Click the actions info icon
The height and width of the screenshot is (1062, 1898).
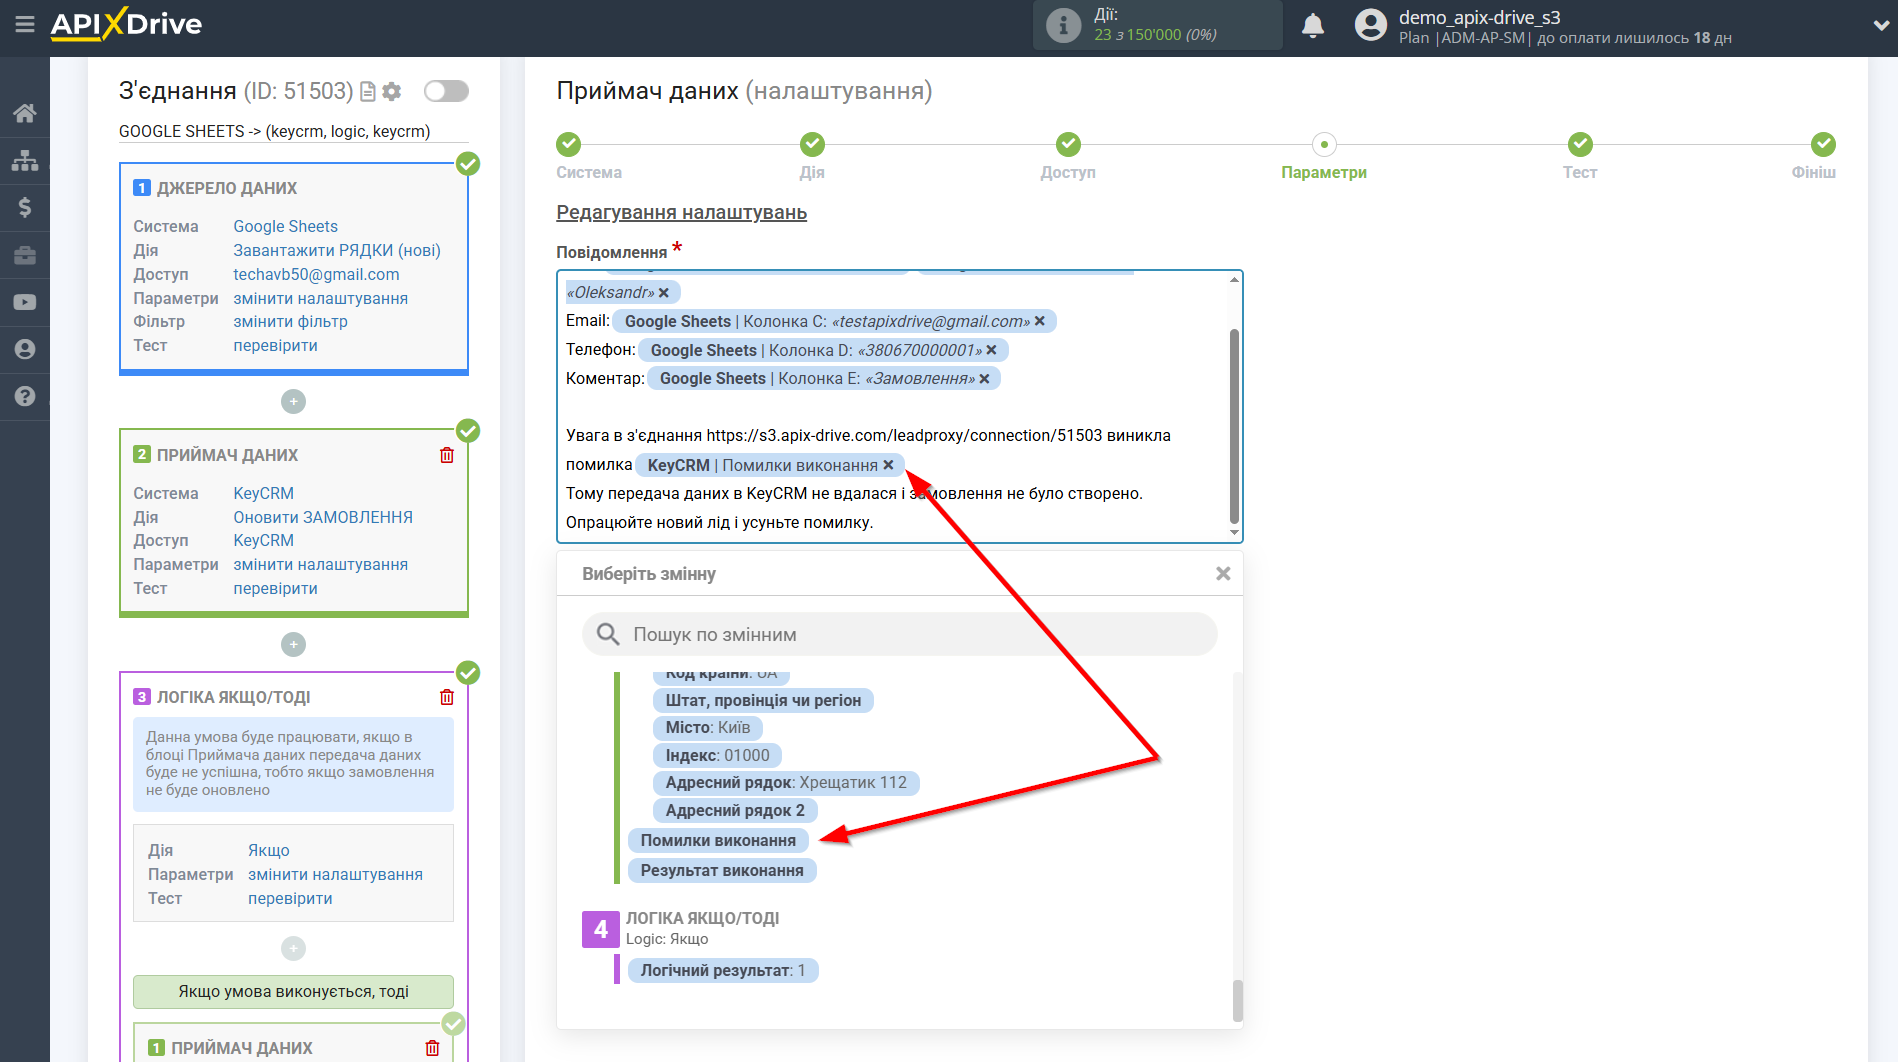click(x=1063, y=25)
